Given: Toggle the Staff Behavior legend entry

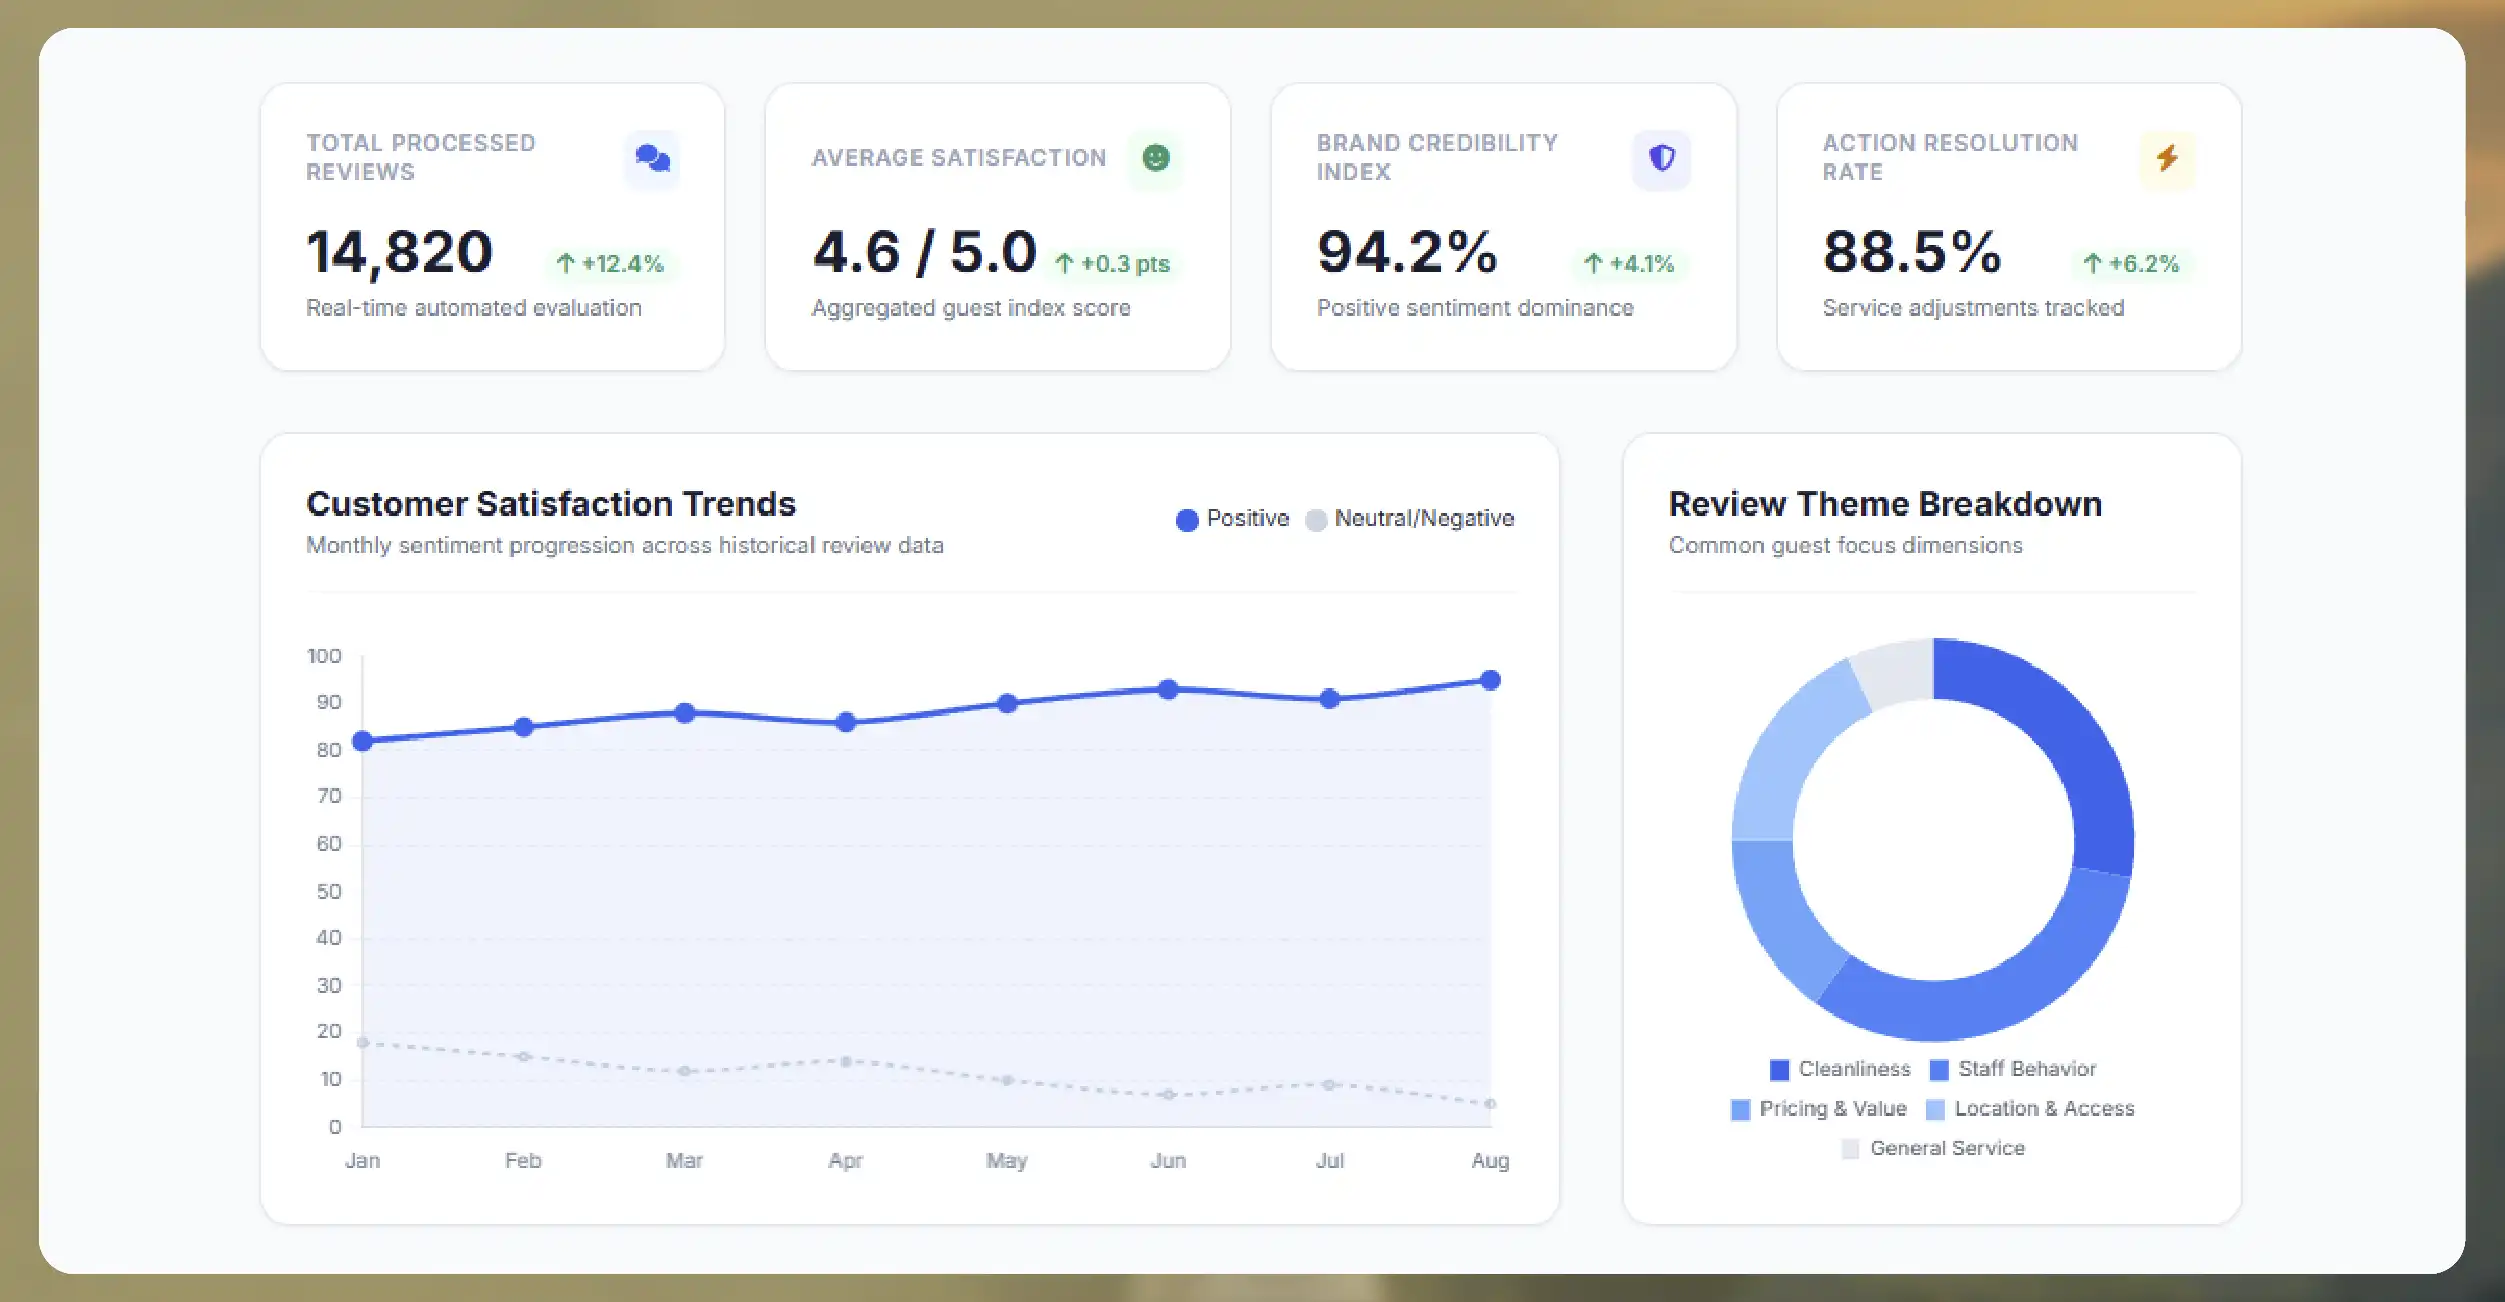Looking at the screenshot, I should [x=2012, y=1069].
